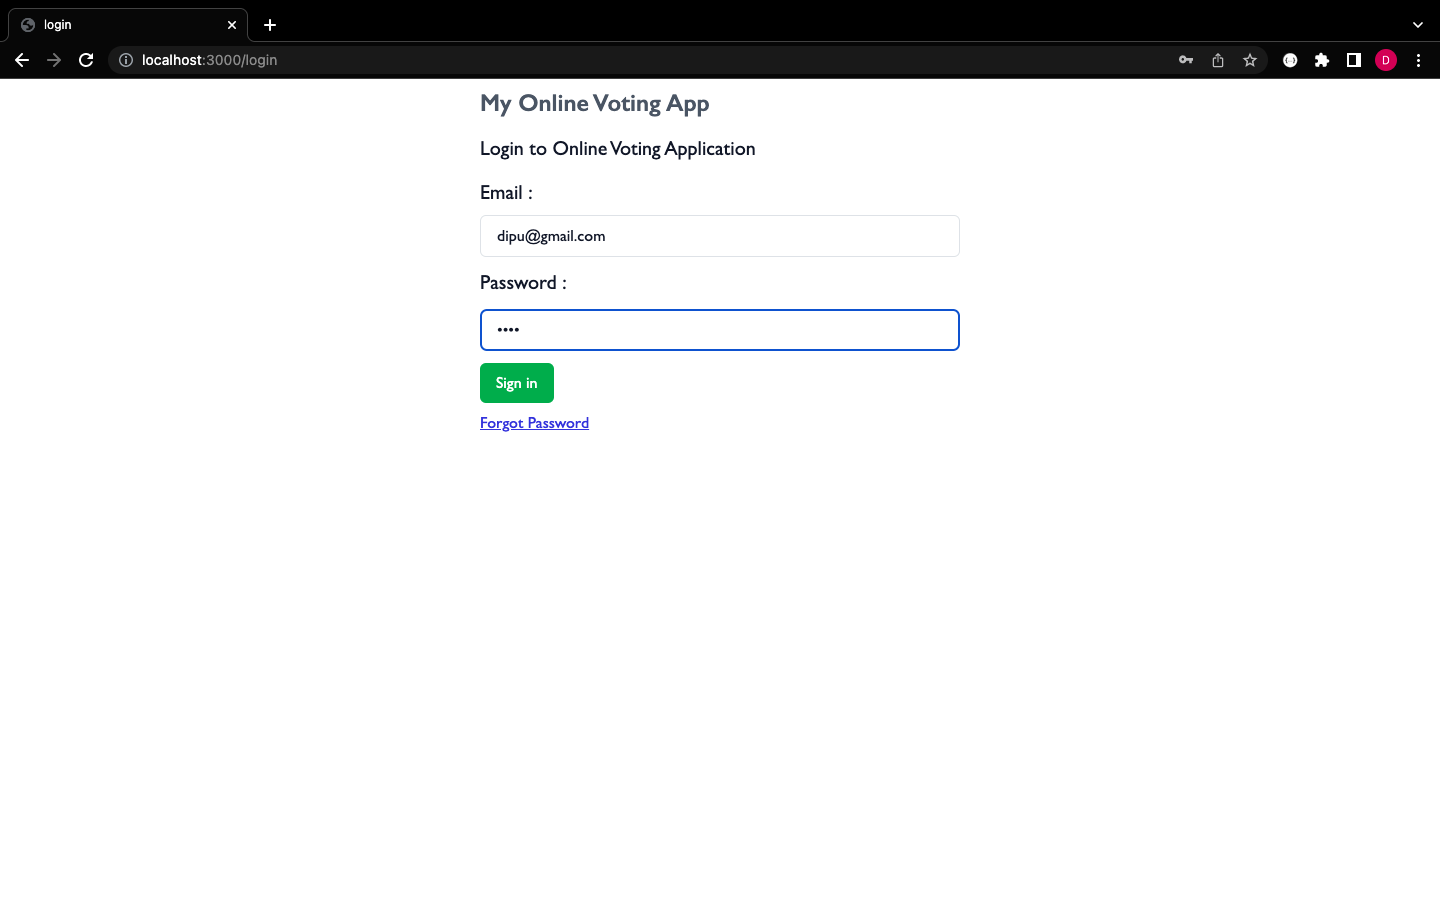
Task: Open the Forgot Password link
Action: tap(534, 422)
